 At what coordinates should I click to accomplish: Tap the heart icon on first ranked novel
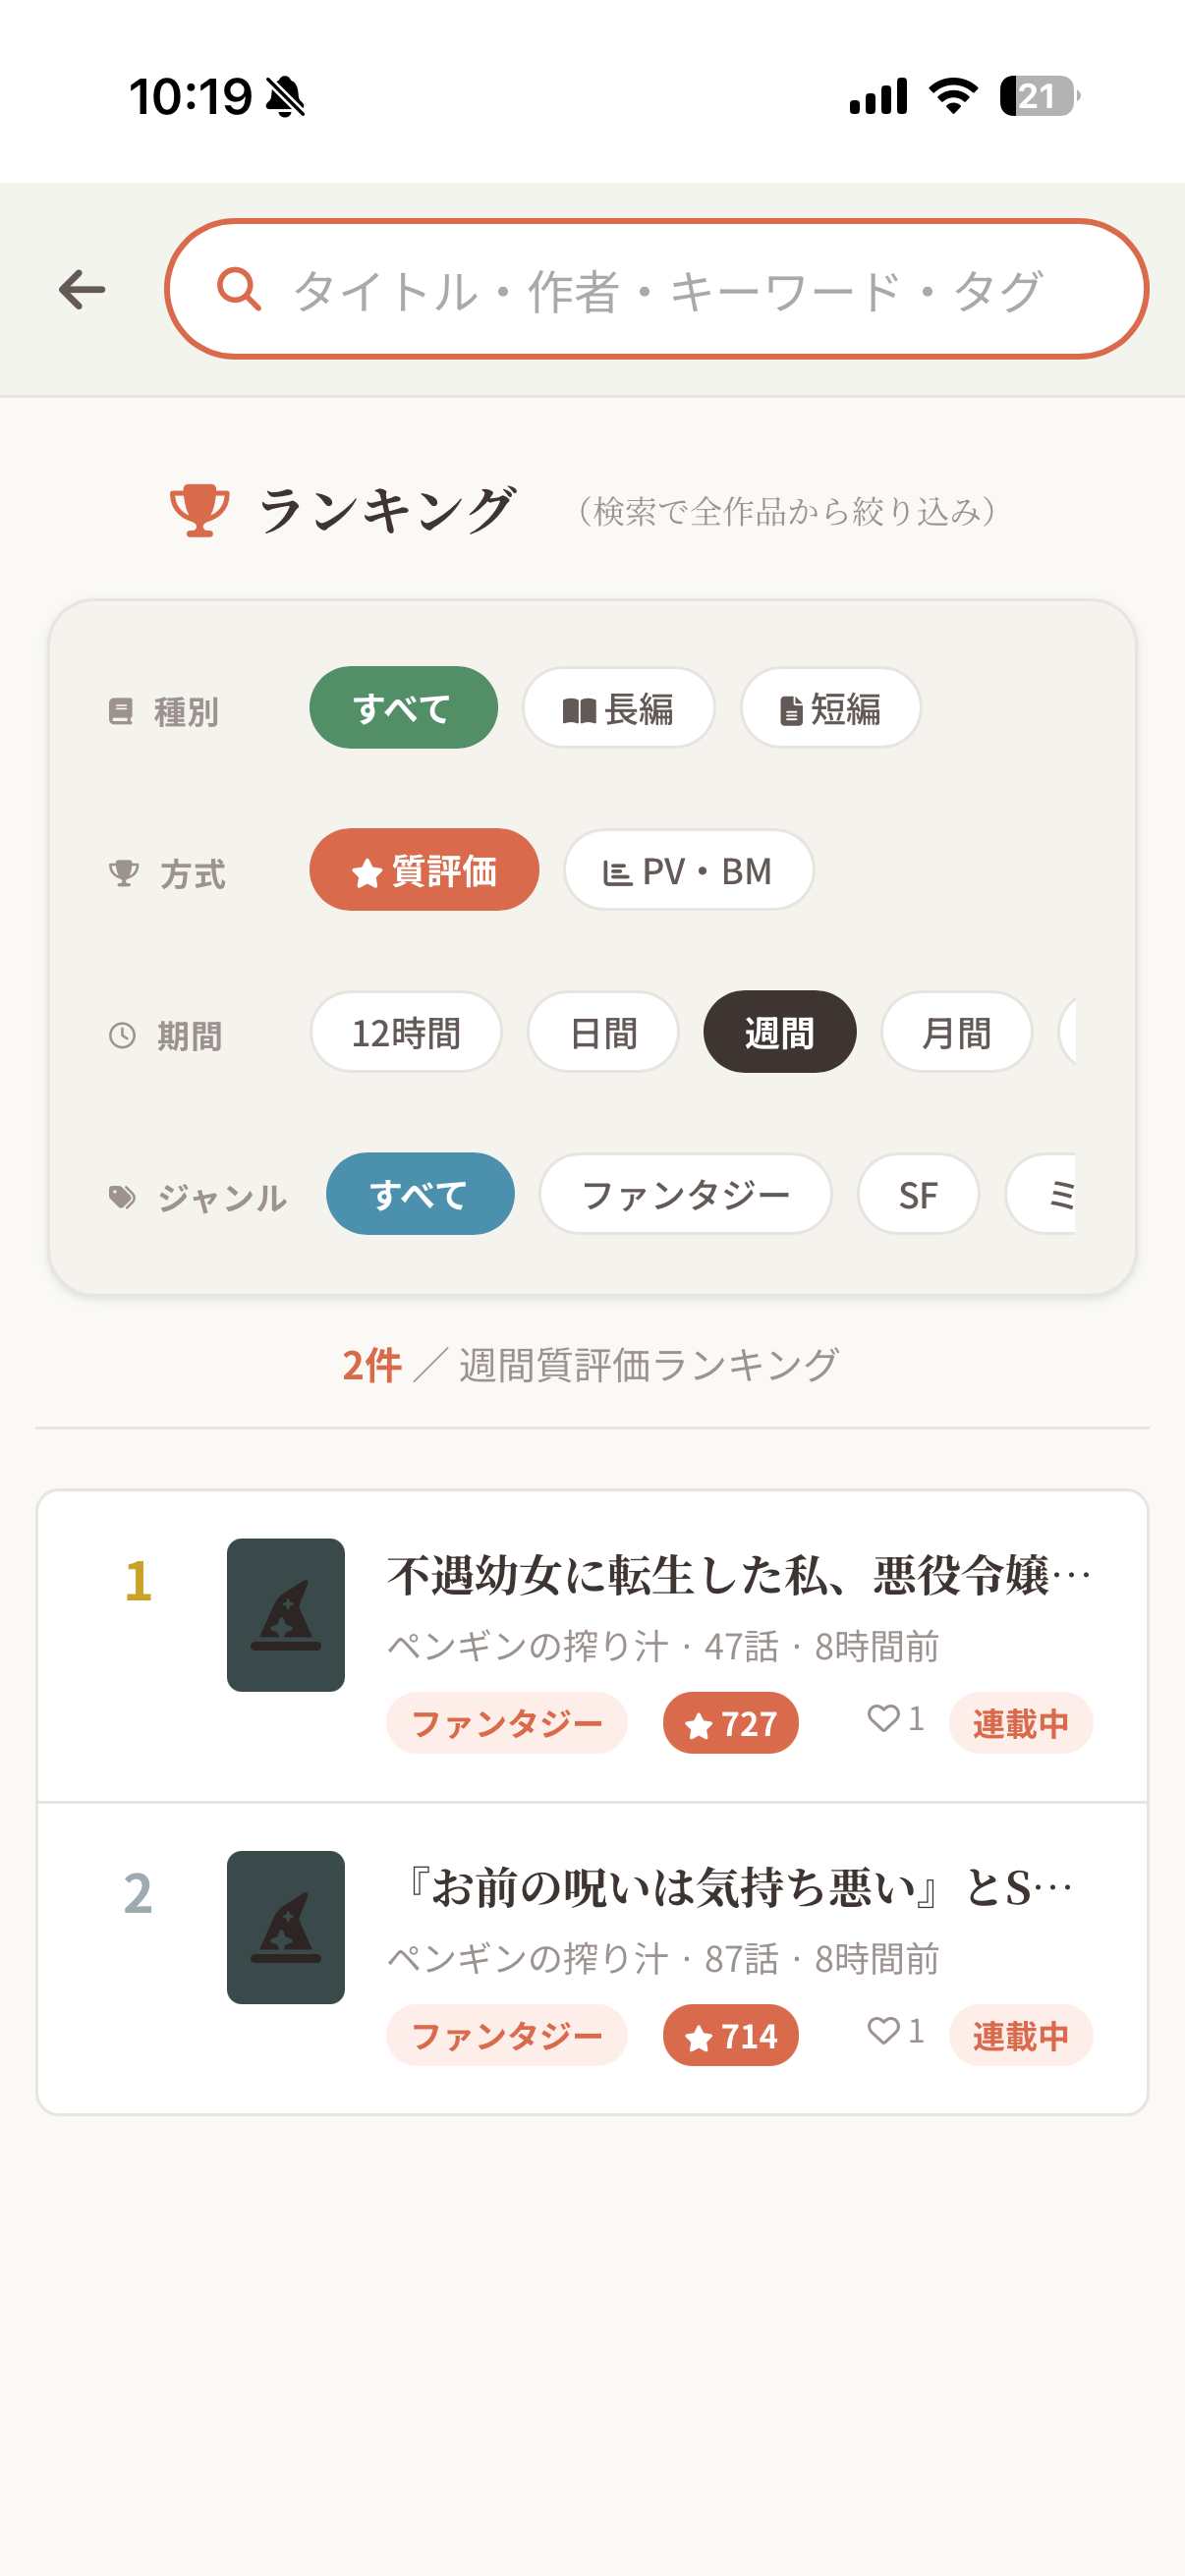883,1718
